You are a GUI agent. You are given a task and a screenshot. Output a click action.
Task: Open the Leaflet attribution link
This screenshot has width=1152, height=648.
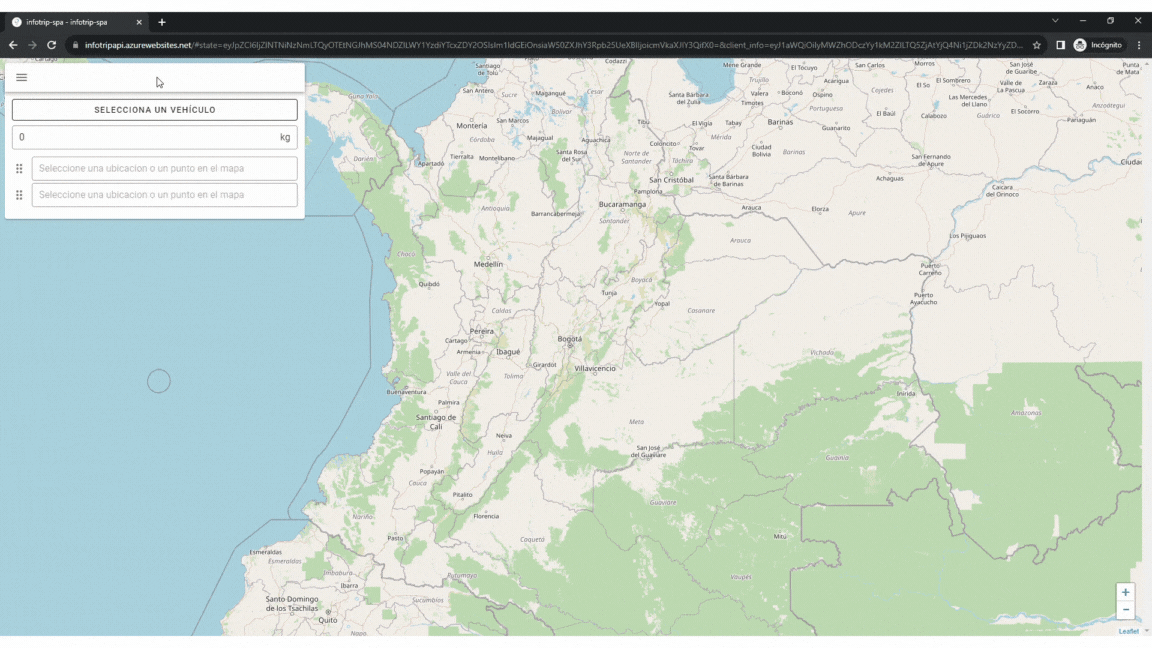coord(1128,631)
